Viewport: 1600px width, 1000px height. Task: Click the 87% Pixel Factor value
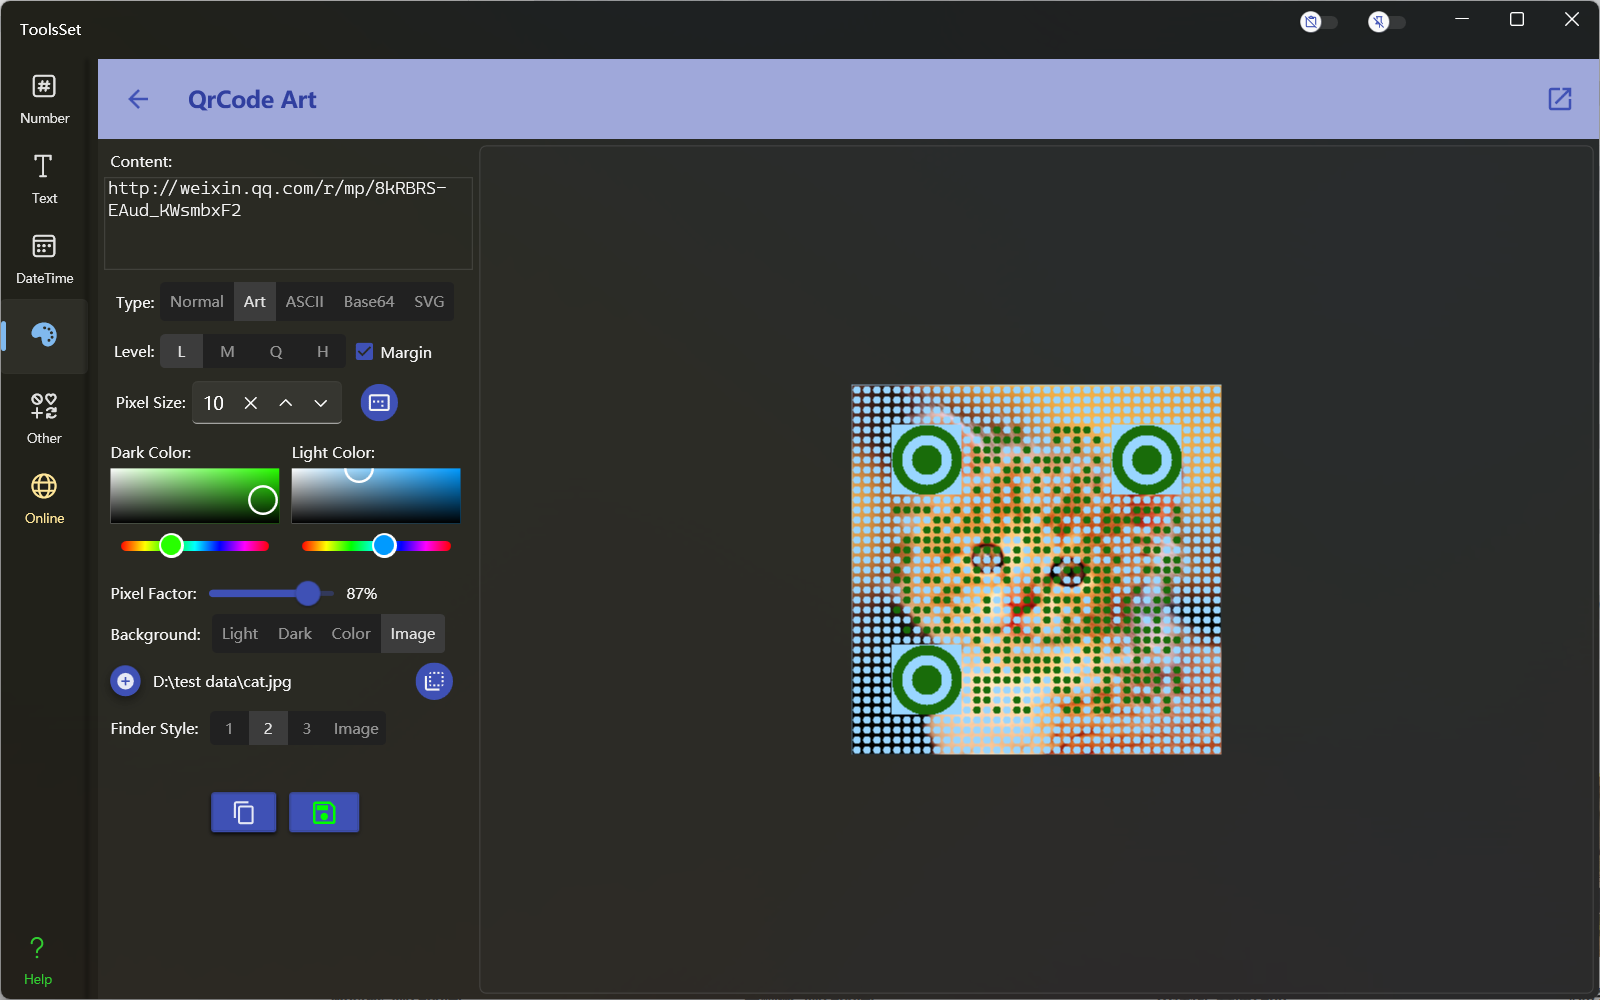(x=362, y=594)
